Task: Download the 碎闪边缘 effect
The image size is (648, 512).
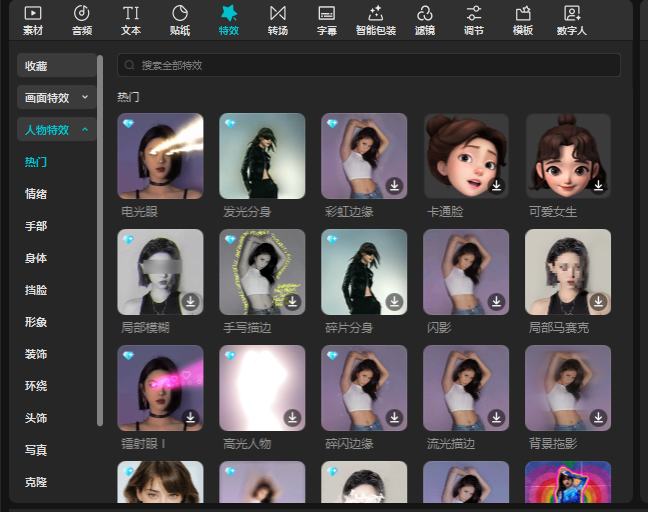Action: [395, 417]
